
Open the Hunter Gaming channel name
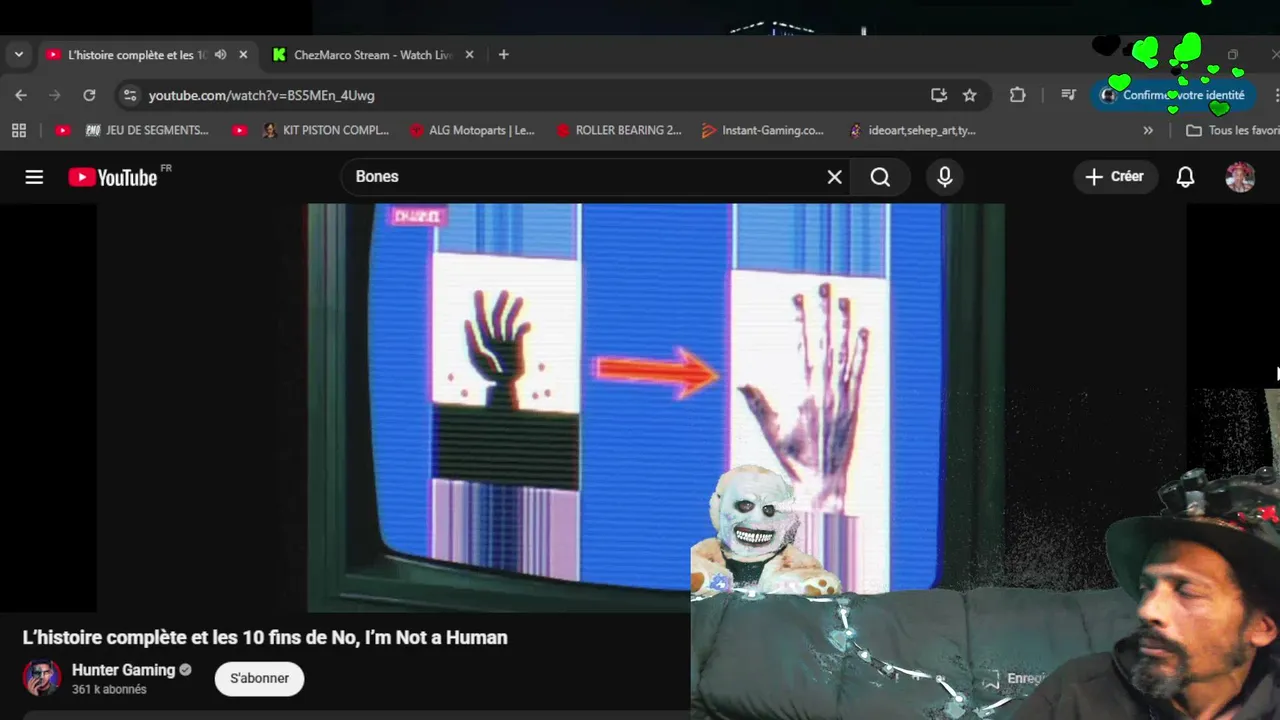pos(123,670)
